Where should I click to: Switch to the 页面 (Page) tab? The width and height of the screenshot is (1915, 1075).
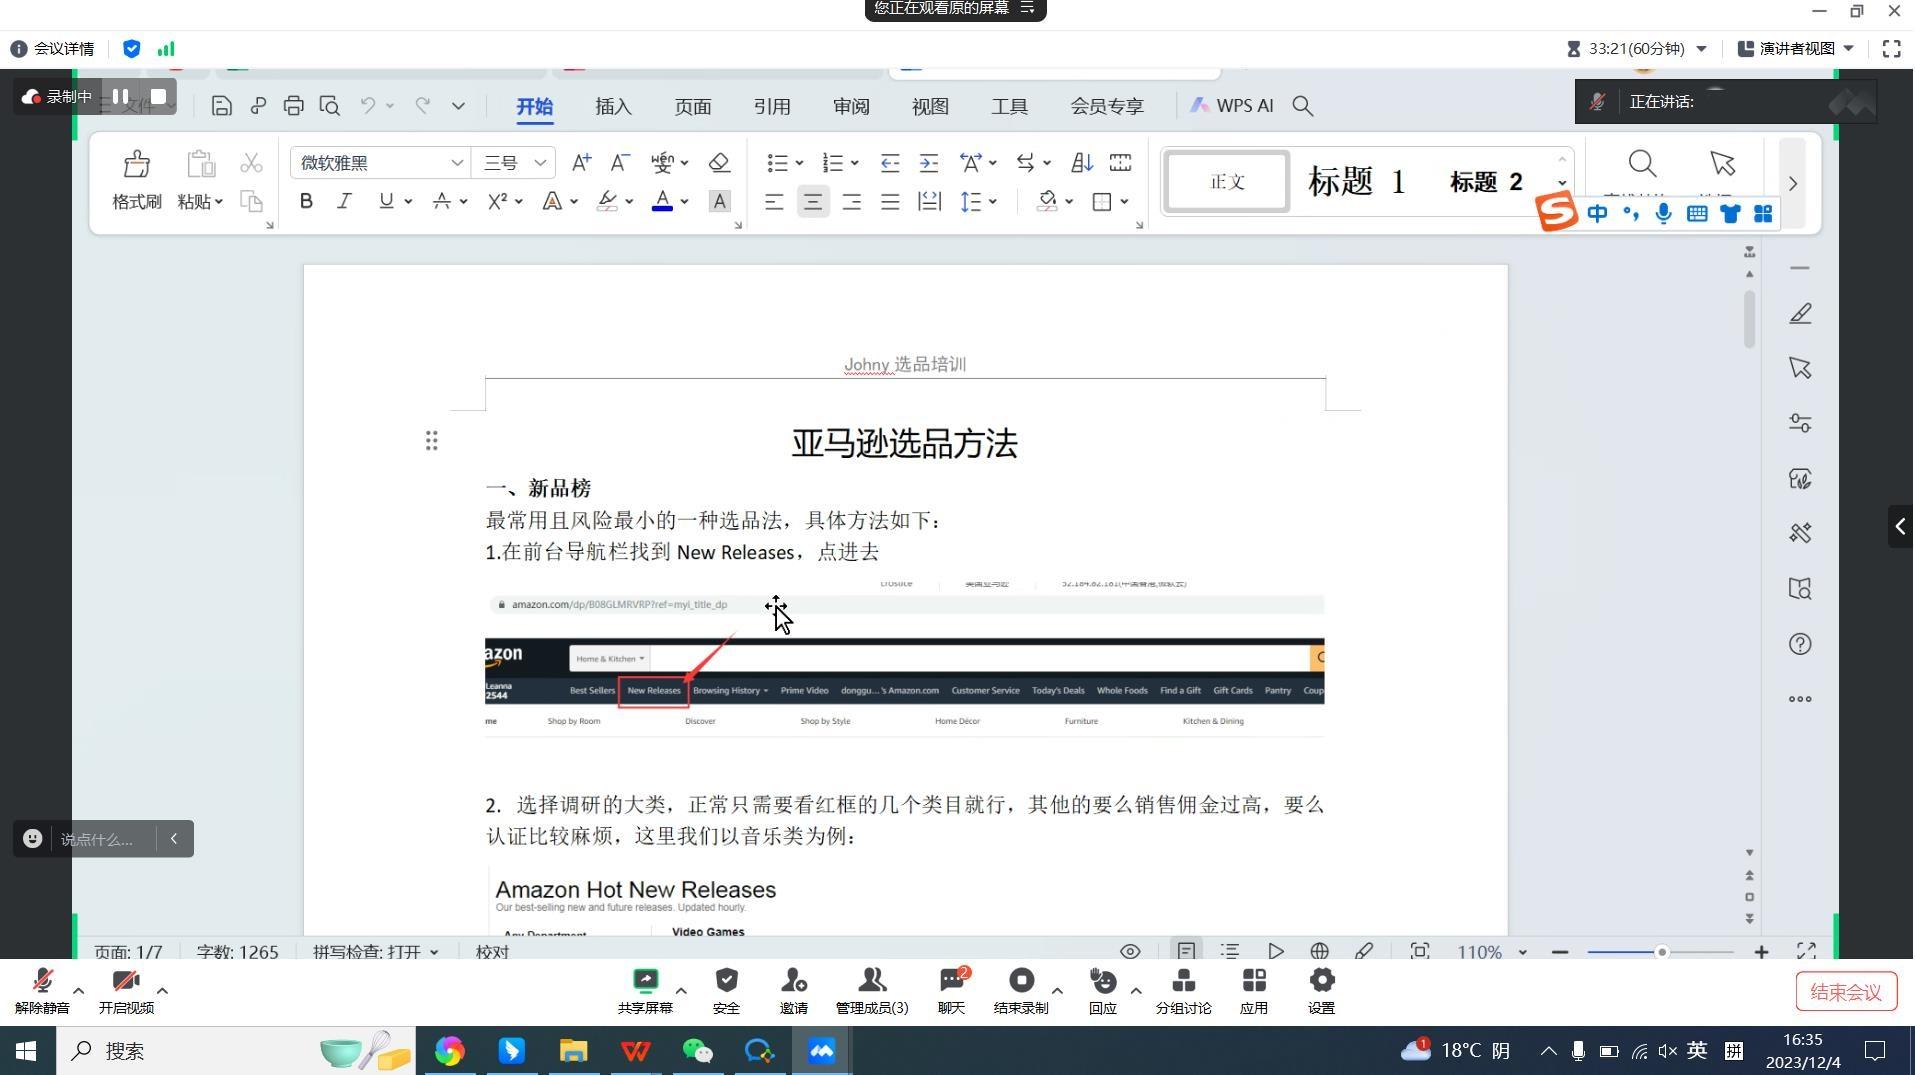pos(693,106)
